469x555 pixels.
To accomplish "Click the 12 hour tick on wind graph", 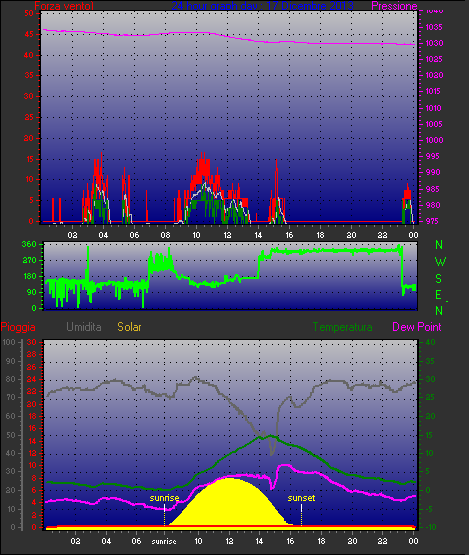I will pyautogui.click(x=227, y=235).
